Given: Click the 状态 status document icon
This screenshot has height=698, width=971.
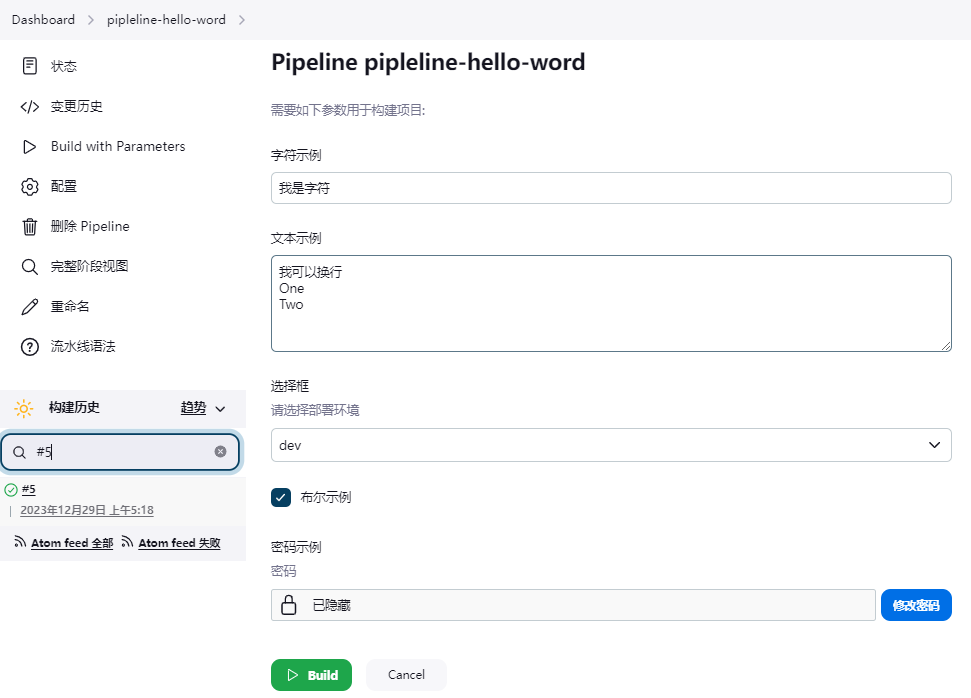Looking at the screenshot, I should pyautogui.click(x=30, y=66).
